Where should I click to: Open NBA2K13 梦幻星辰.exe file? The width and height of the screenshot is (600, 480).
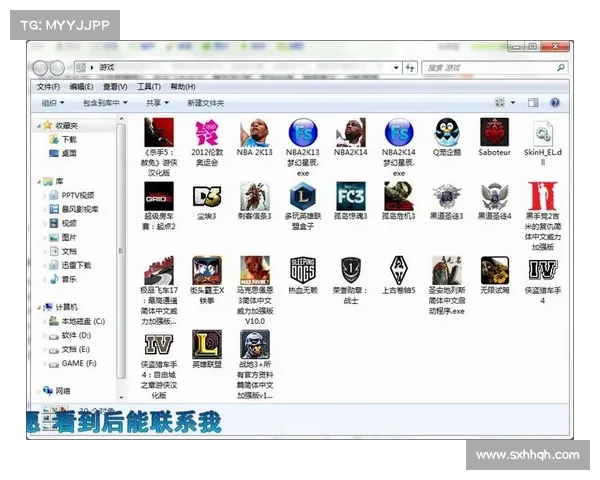tap(303, 132)
